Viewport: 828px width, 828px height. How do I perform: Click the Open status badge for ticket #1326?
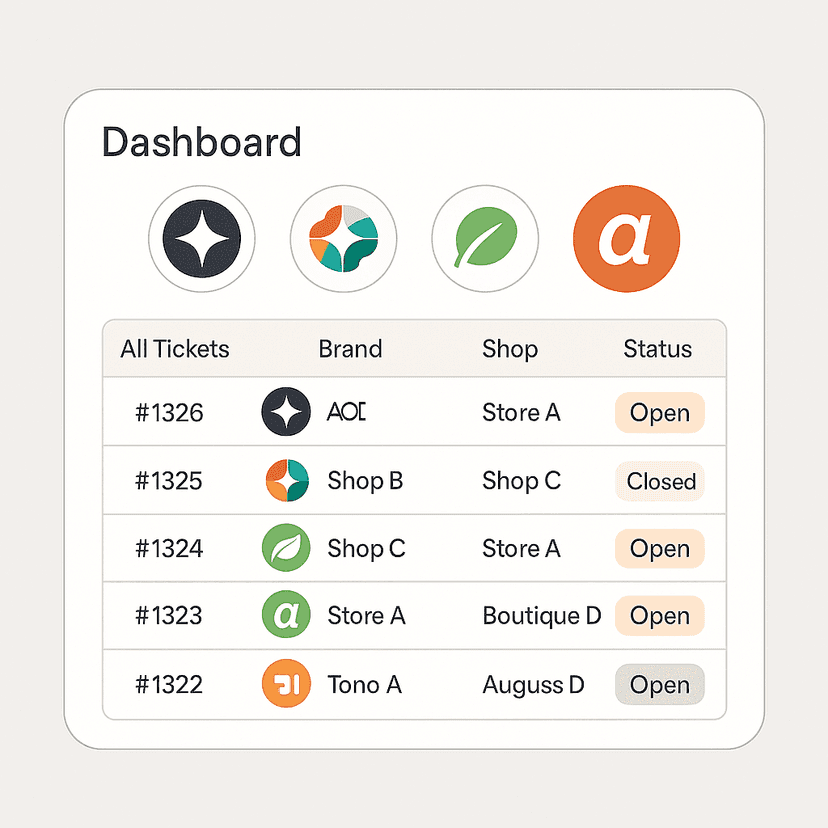click(x=660, y=413)
